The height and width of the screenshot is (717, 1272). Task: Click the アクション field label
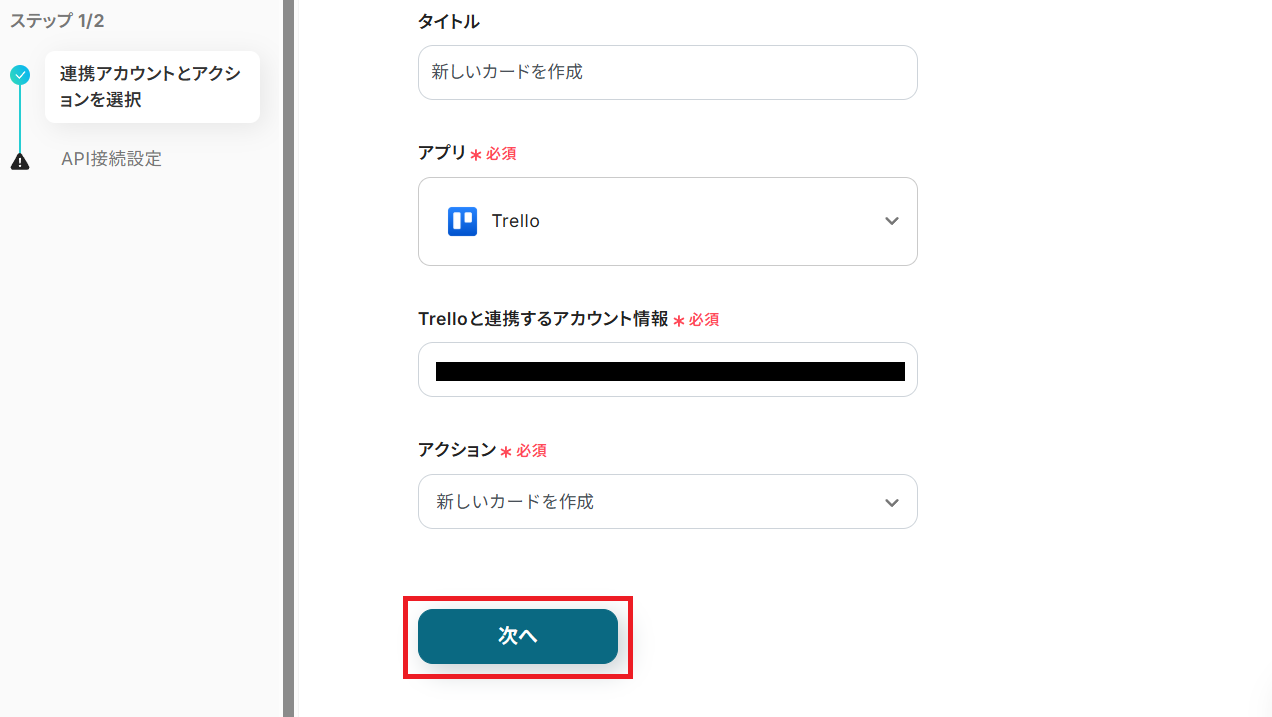click(457, 450)
